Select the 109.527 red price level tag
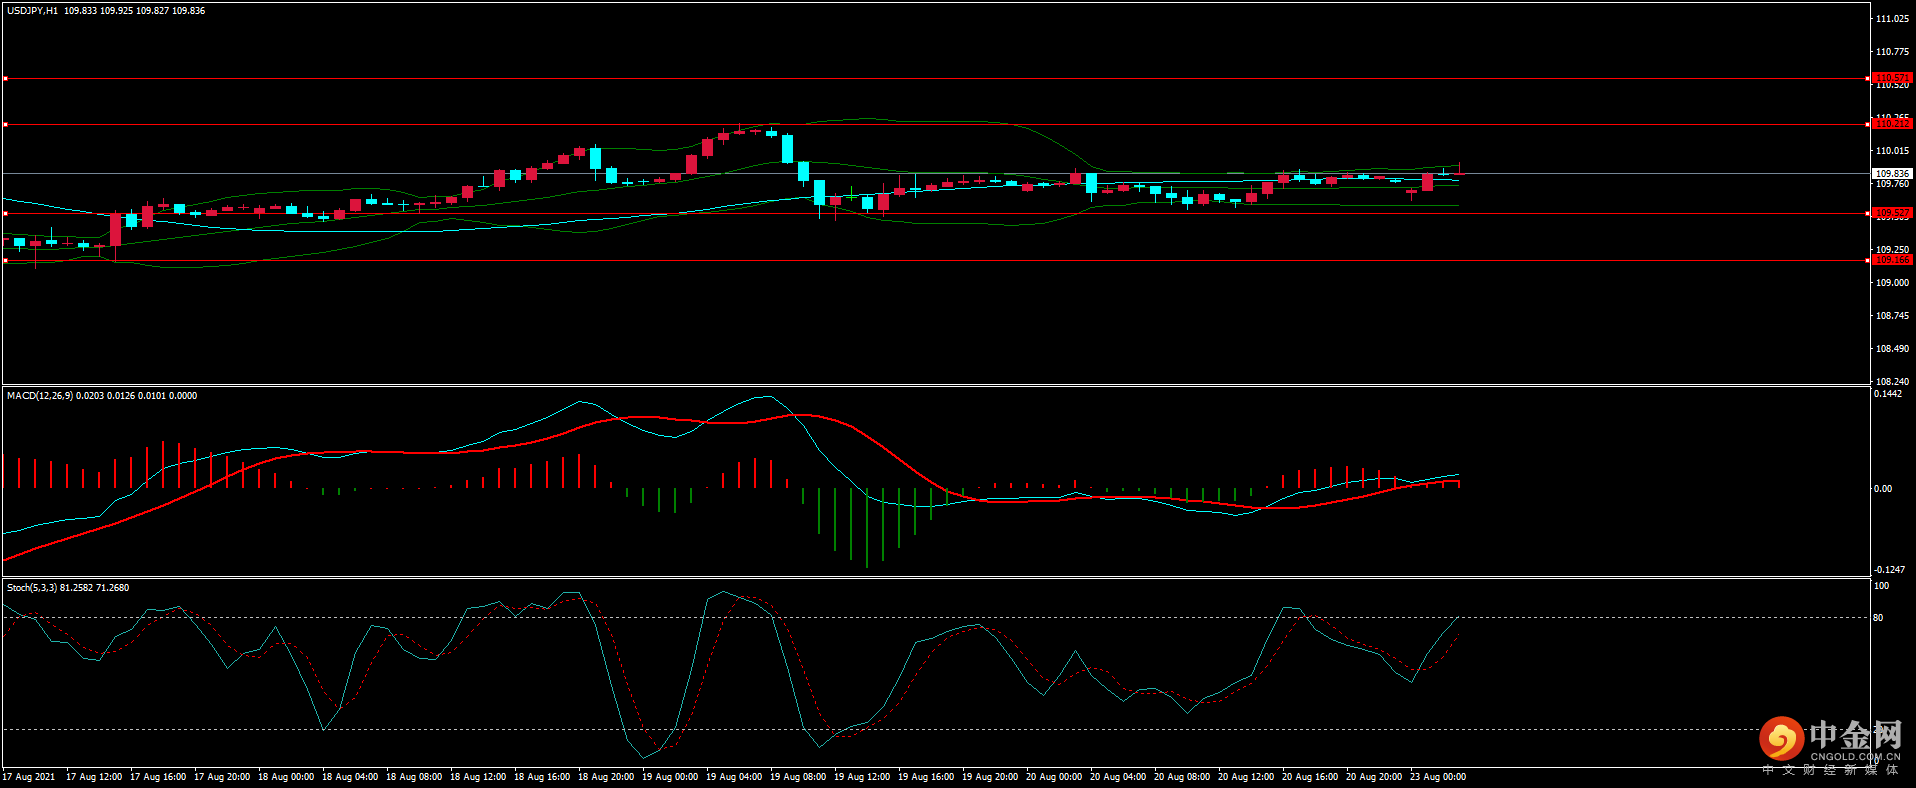 1892,213
